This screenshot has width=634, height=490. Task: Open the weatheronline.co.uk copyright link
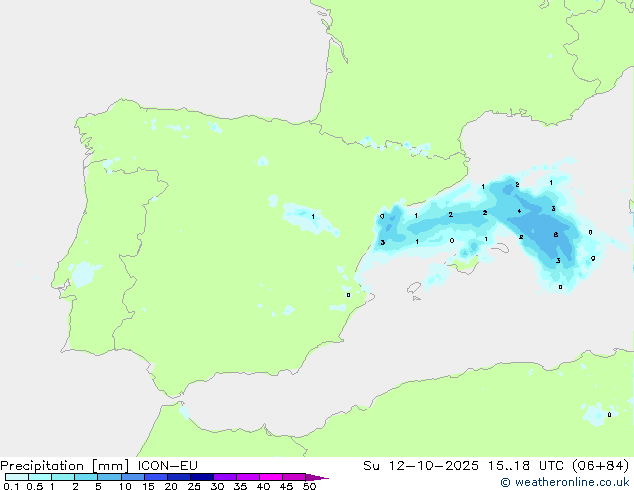564,482
